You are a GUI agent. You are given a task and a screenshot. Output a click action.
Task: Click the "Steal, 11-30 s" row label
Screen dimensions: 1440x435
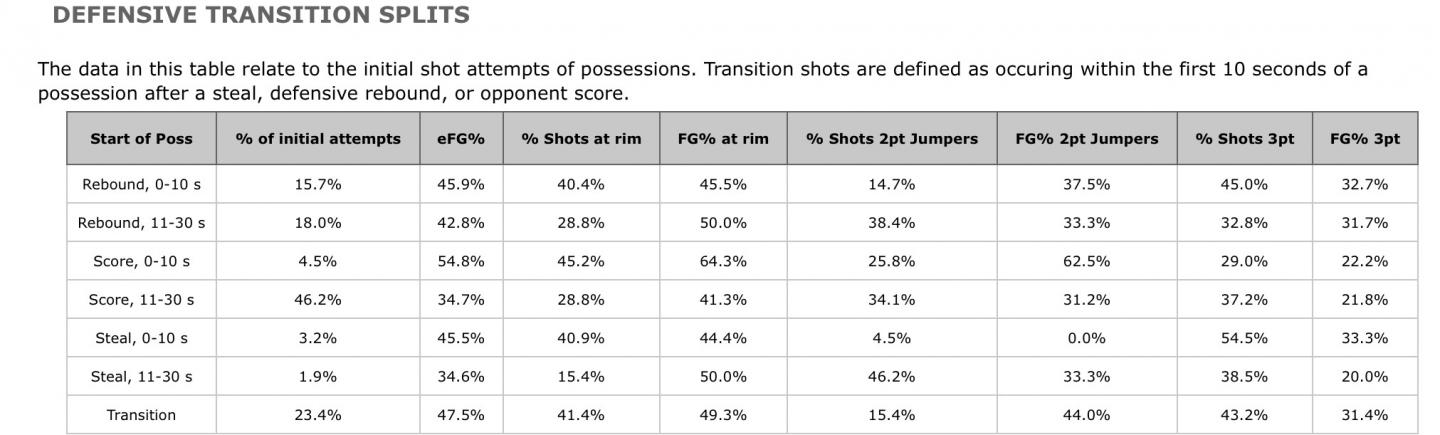click(x=141, y=377)
